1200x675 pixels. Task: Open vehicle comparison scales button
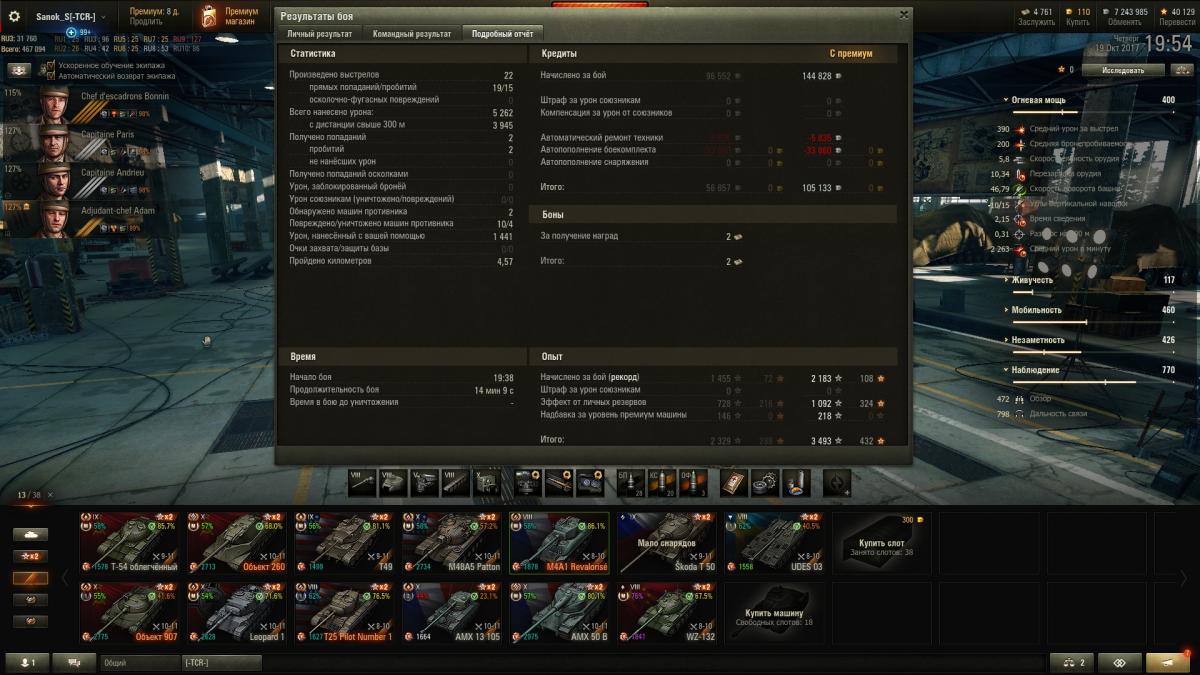pos(1071,662)
